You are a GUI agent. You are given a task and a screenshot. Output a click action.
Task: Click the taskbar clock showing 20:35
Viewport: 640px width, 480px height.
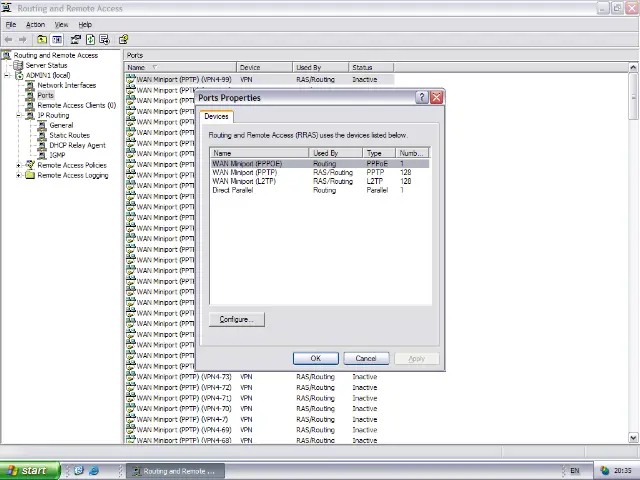[x=622, y=471]
